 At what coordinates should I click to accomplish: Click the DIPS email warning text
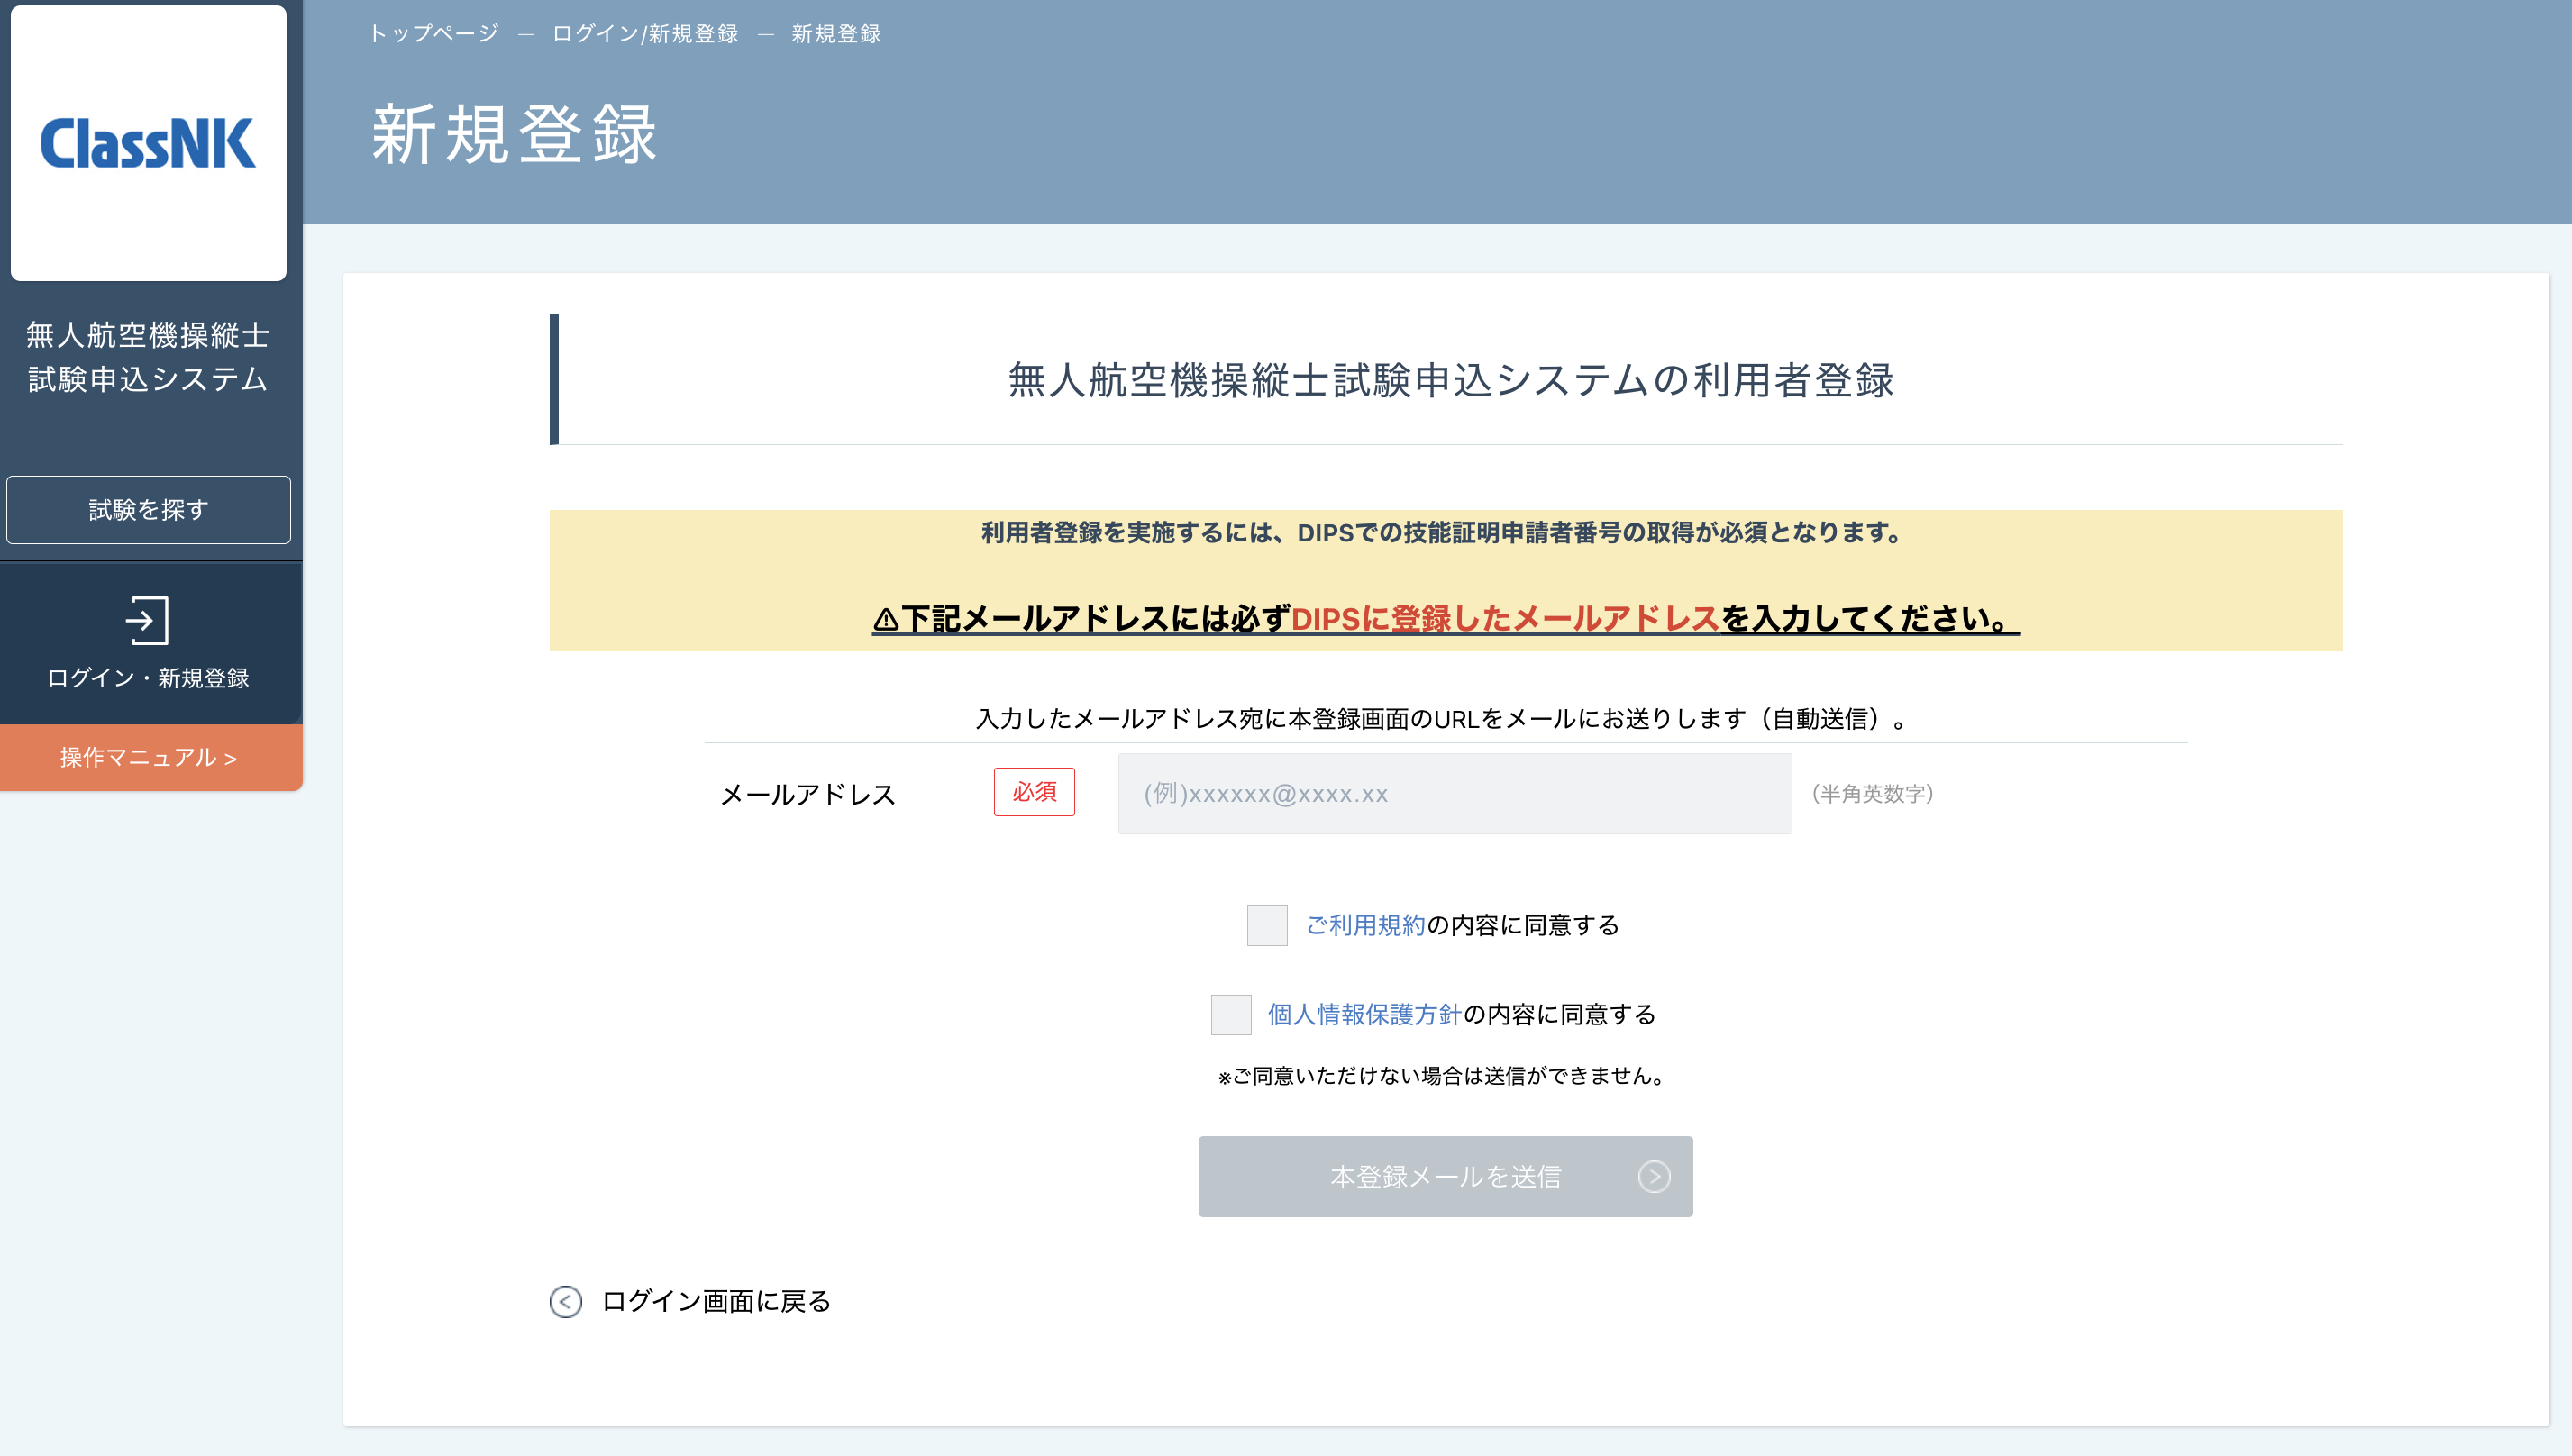pos(1446,618)
